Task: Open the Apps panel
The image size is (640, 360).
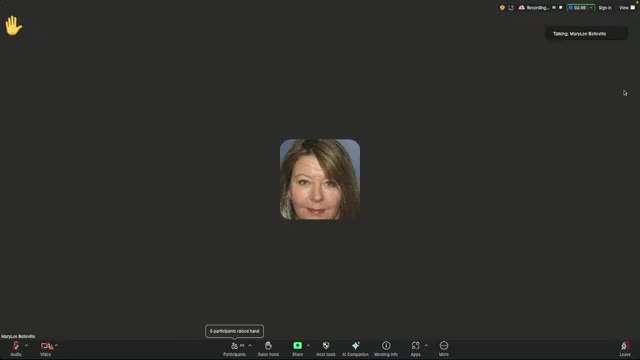Action: (416, 349)
